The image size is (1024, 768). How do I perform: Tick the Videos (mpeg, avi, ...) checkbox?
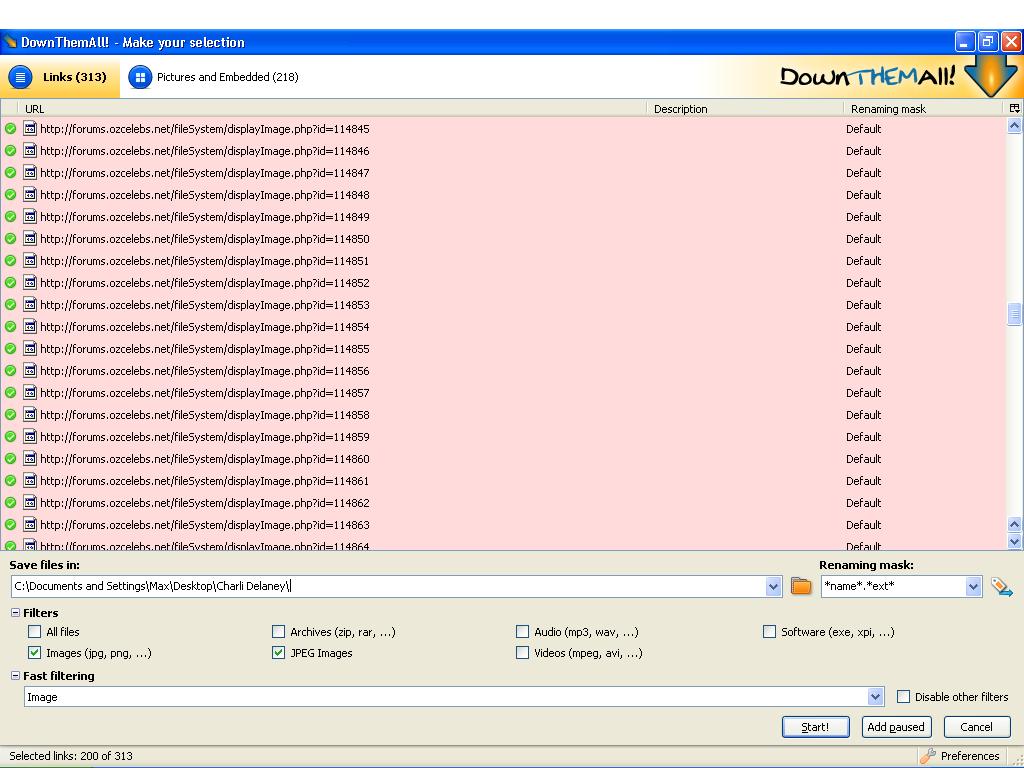point(523,653)
